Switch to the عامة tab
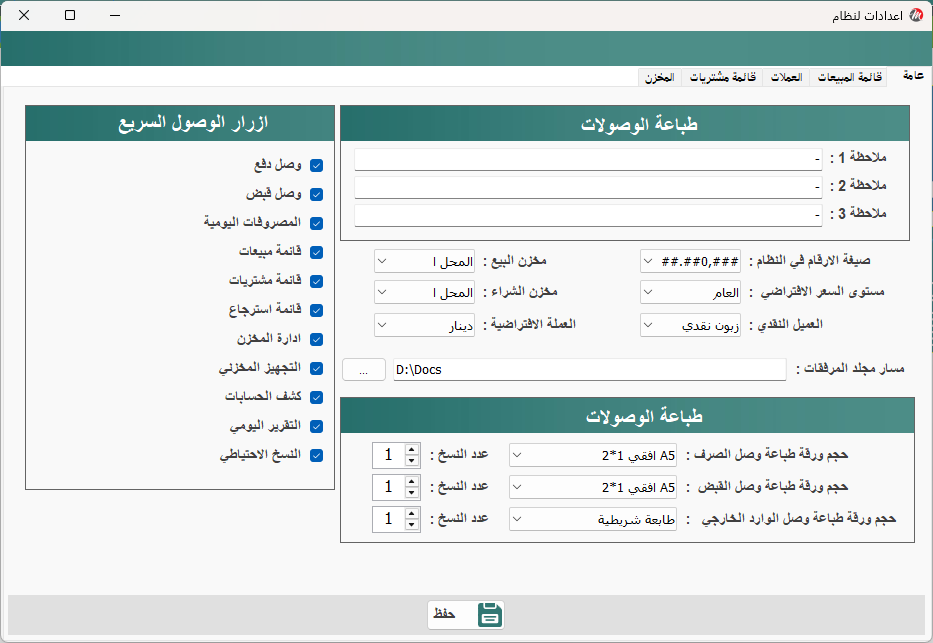Image resolution: width=933 pixels, height=643 pixels. [913, 75]
